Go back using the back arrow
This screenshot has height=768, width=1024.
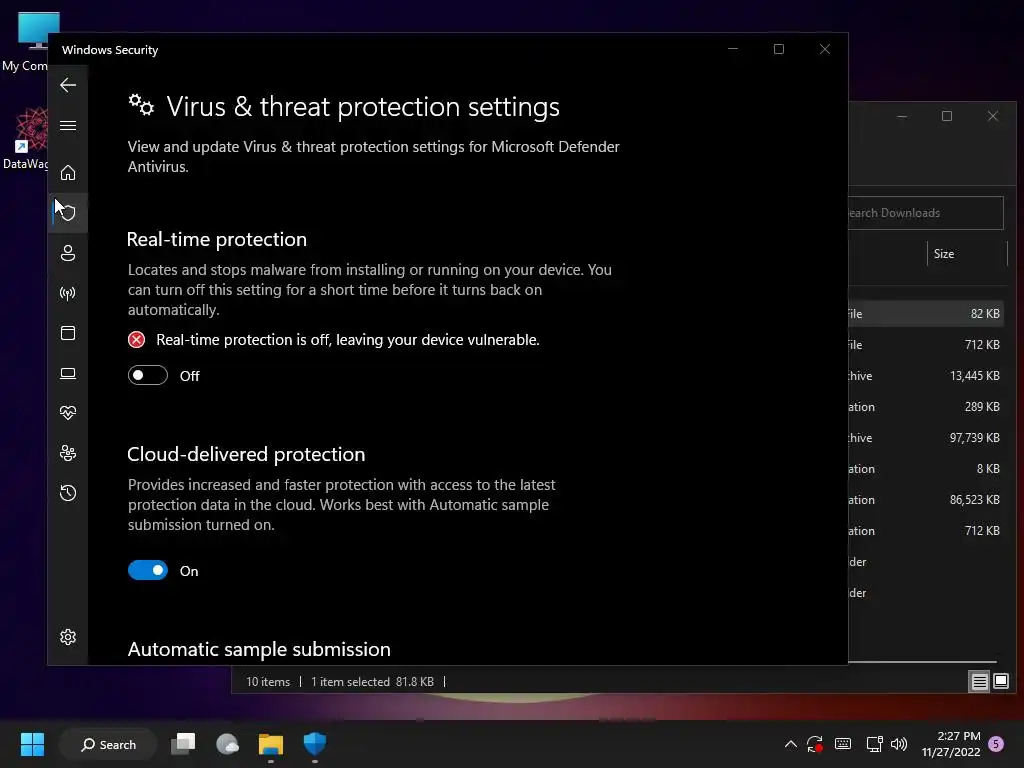coord(68,85)
